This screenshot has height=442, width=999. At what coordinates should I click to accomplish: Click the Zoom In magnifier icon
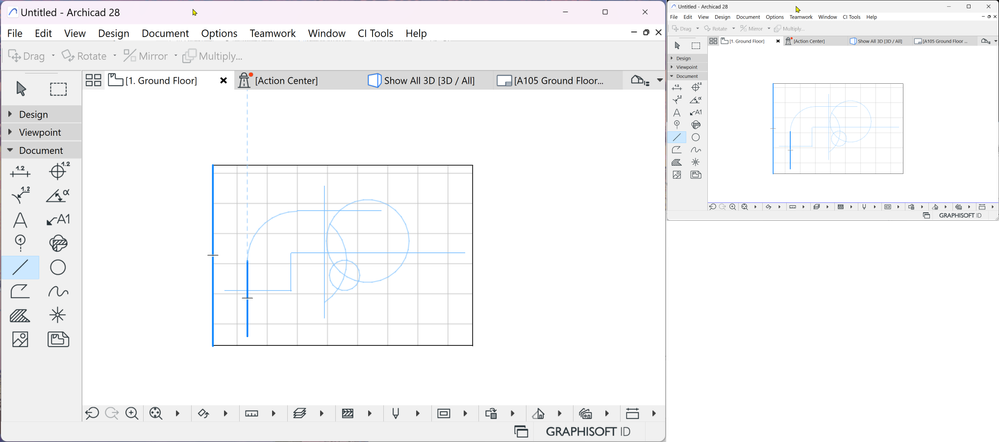132,413
